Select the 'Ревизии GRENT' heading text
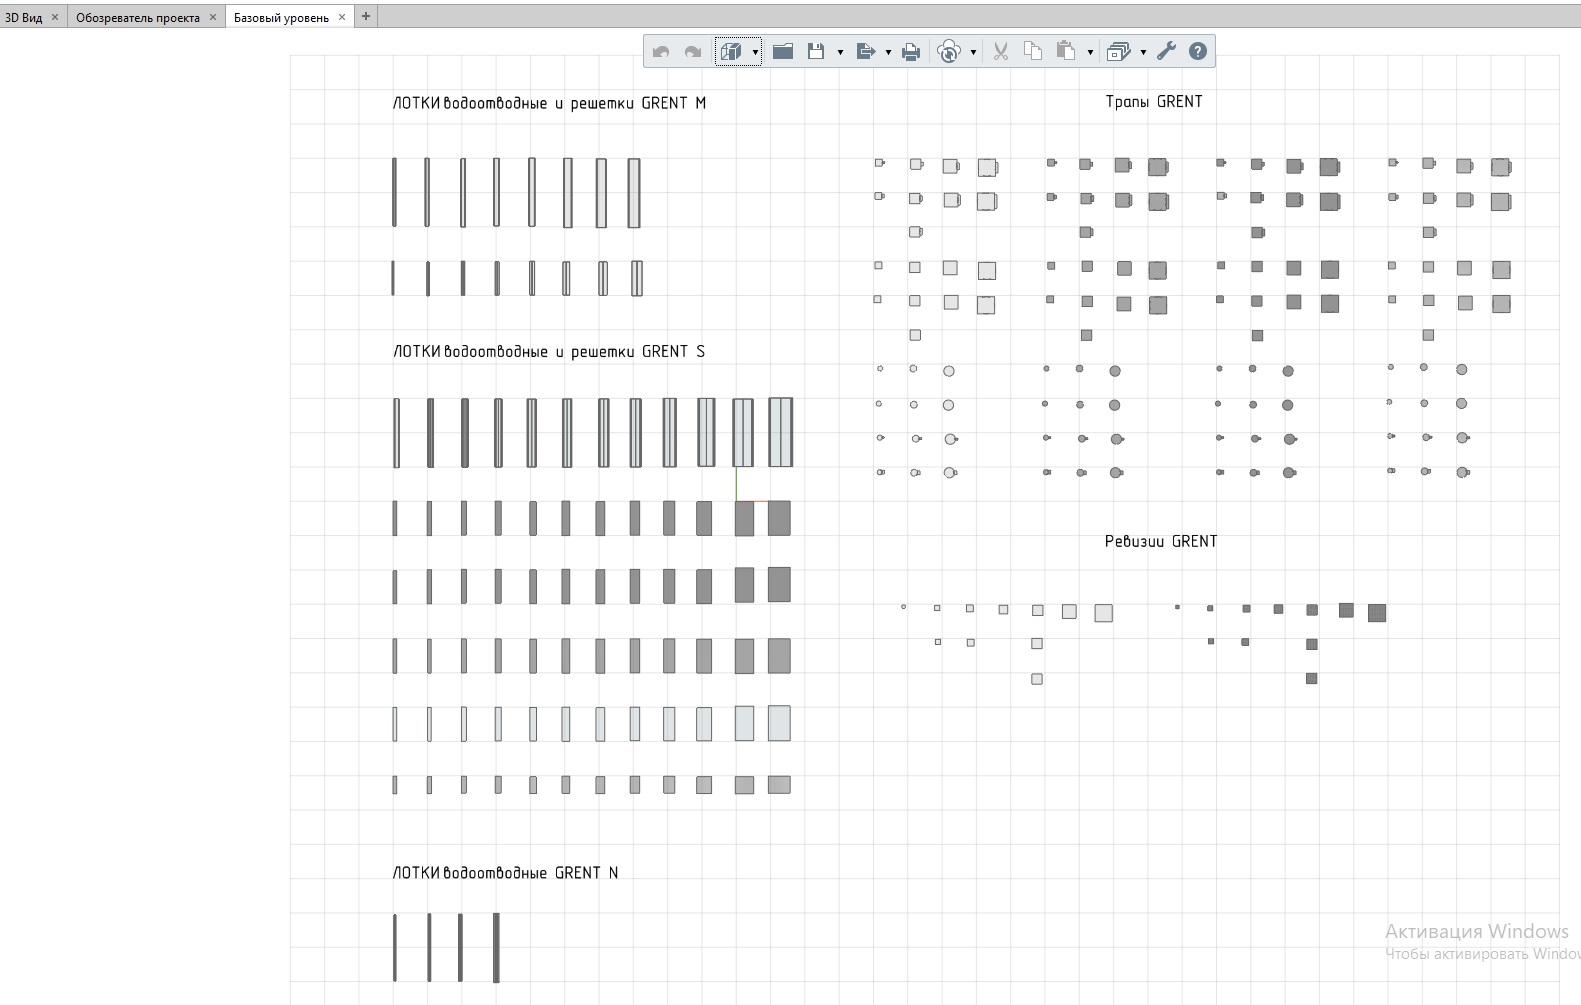The width and height of the screenshot is (1581, 1005). point(1161,541)
